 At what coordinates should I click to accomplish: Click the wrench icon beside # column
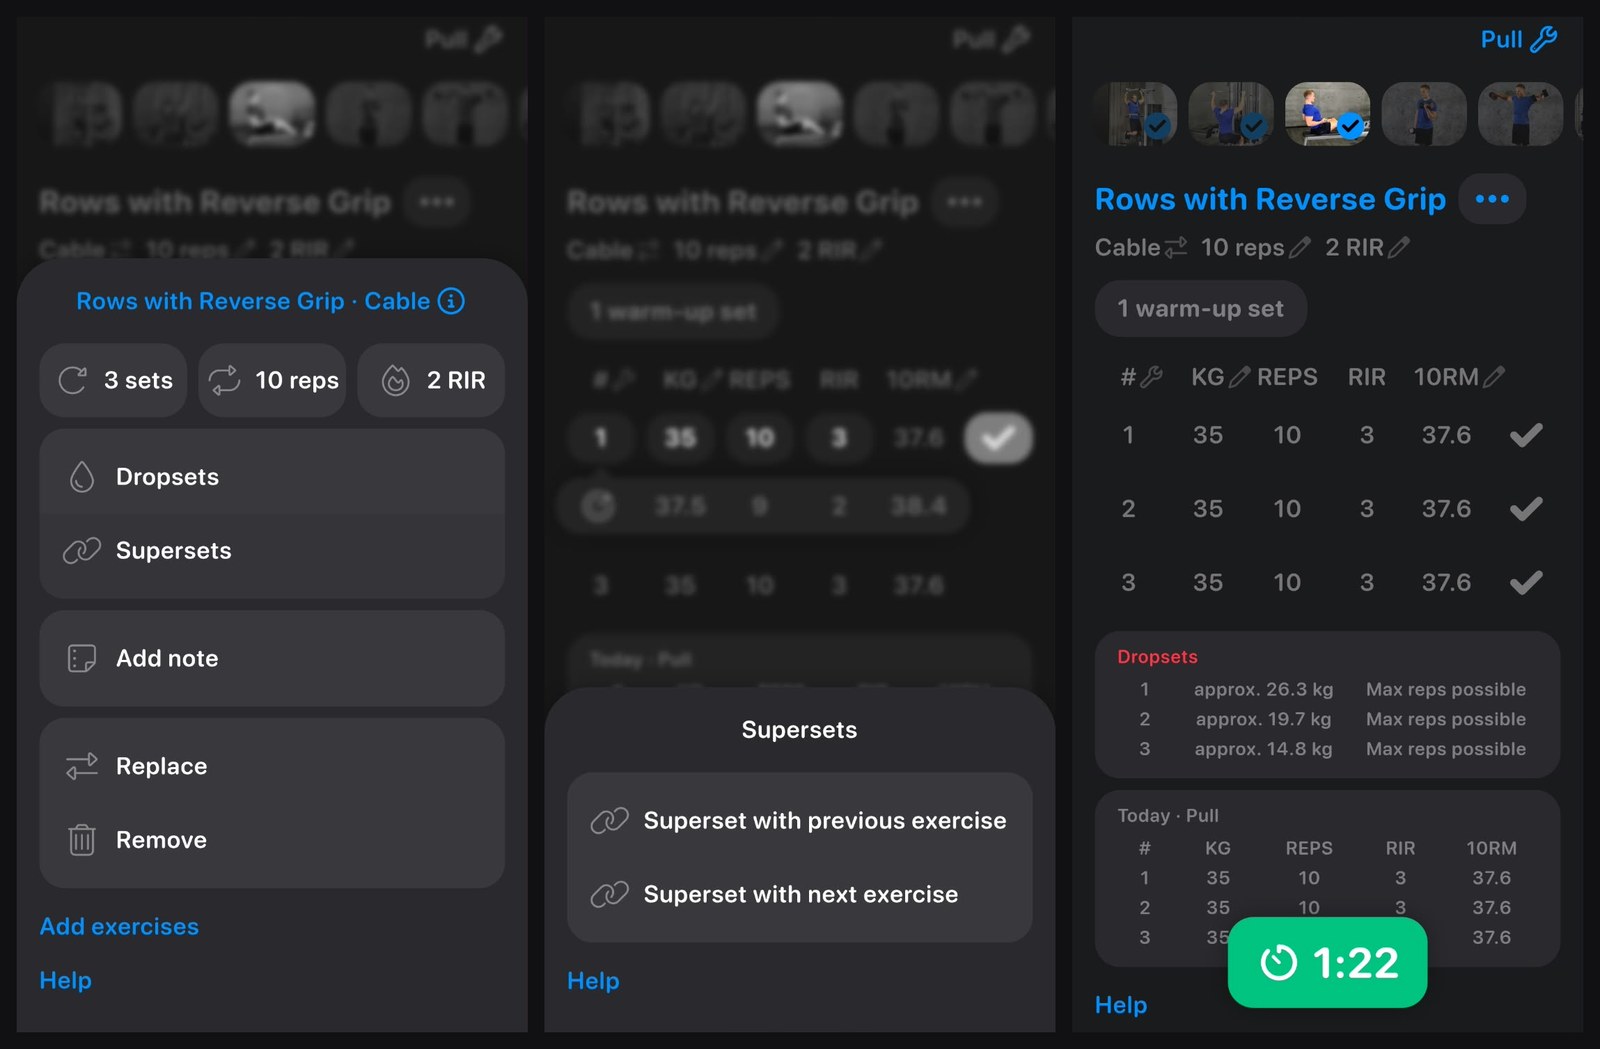(x=1151, y=377)
